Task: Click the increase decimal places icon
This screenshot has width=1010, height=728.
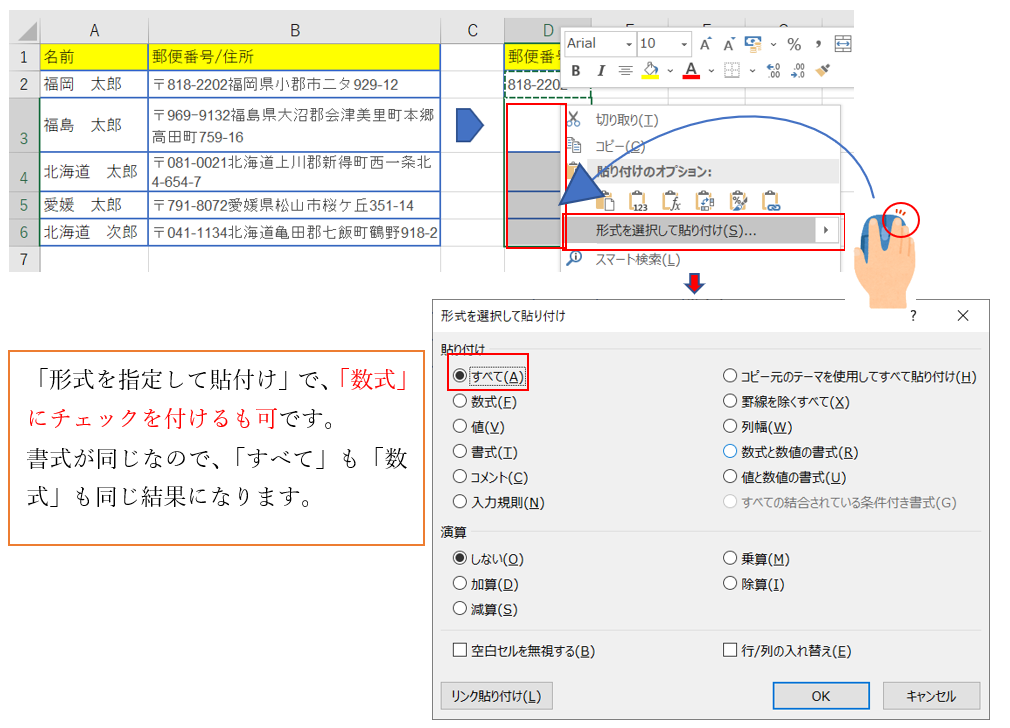Action: 773,71
